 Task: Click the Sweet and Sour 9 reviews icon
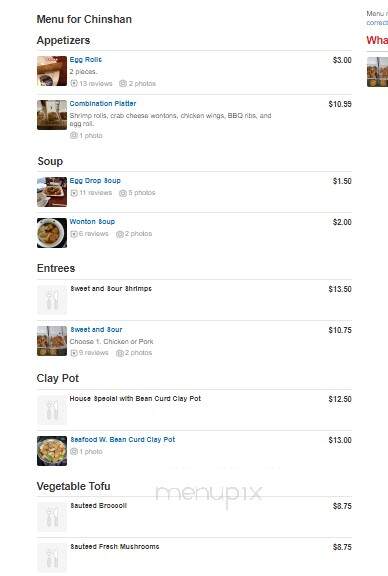coord(74,353)
